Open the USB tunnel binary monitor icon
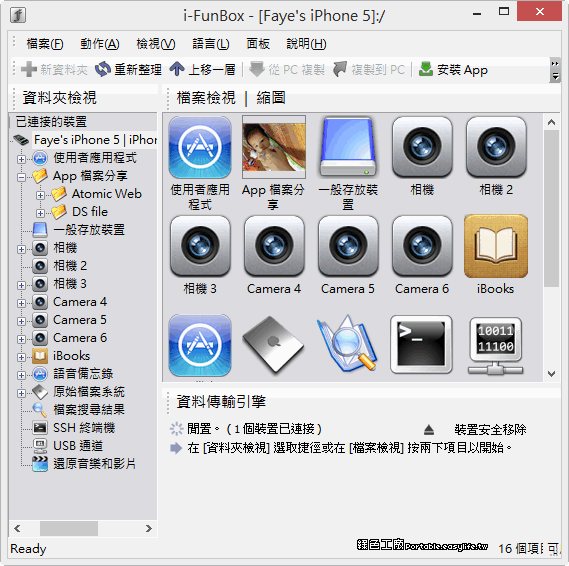The height and width of the screenshot is (566, 569). coord(495,345)
